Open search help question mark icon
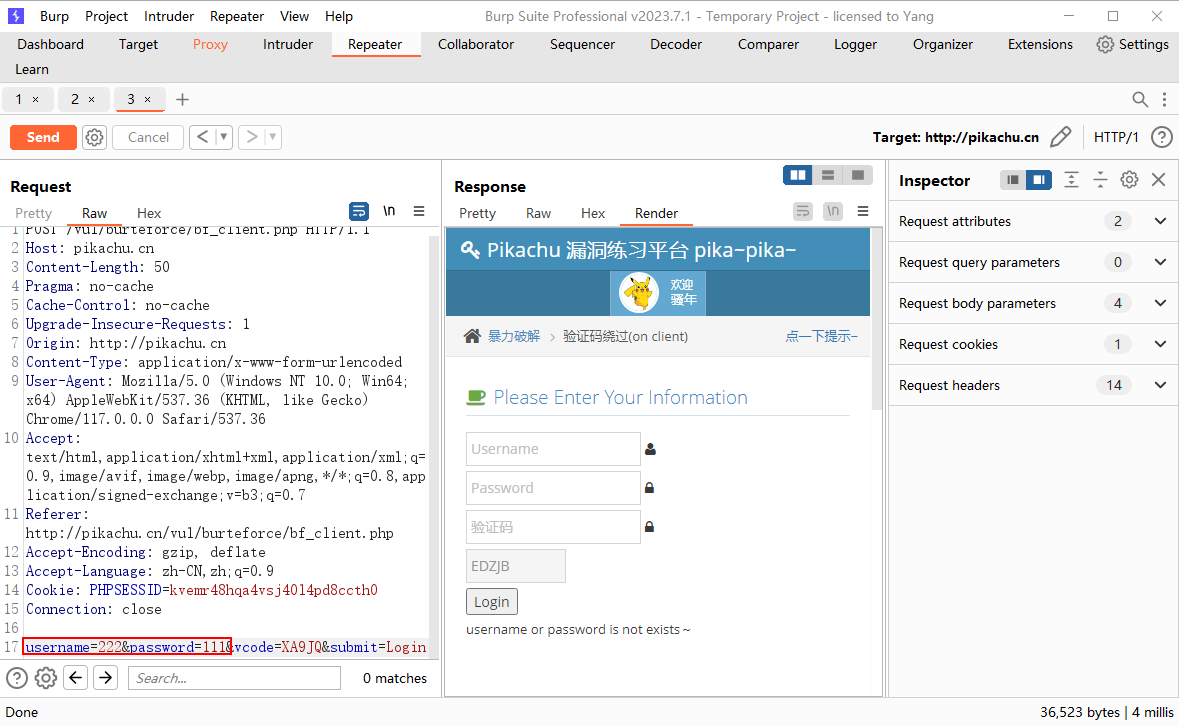The image size is (1179, 726). point(17,678)
